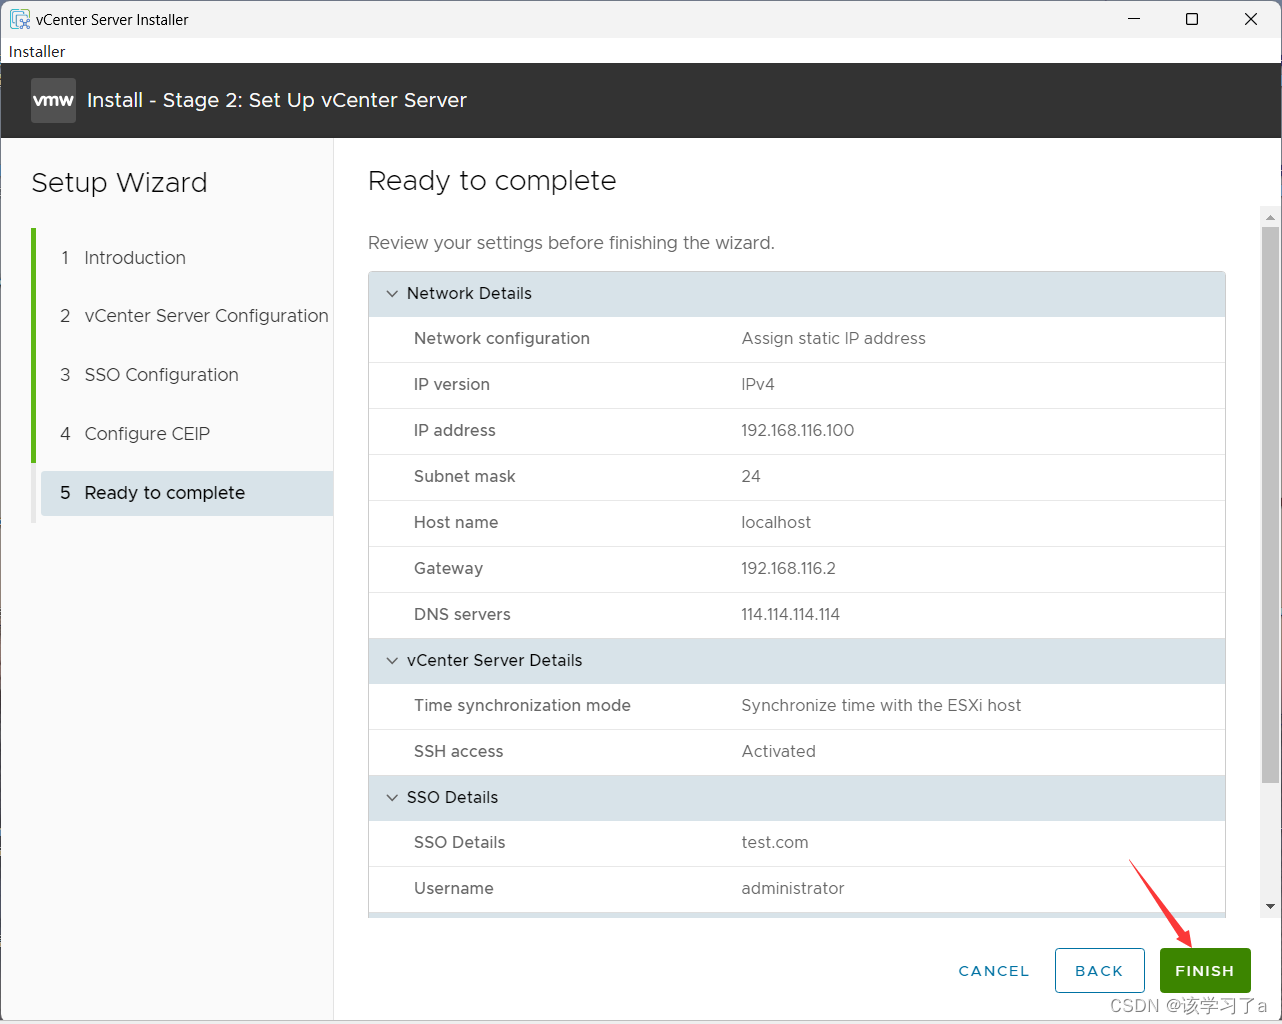Click the 'SSH access' label

pyautogui.click(x=459, y=752)
